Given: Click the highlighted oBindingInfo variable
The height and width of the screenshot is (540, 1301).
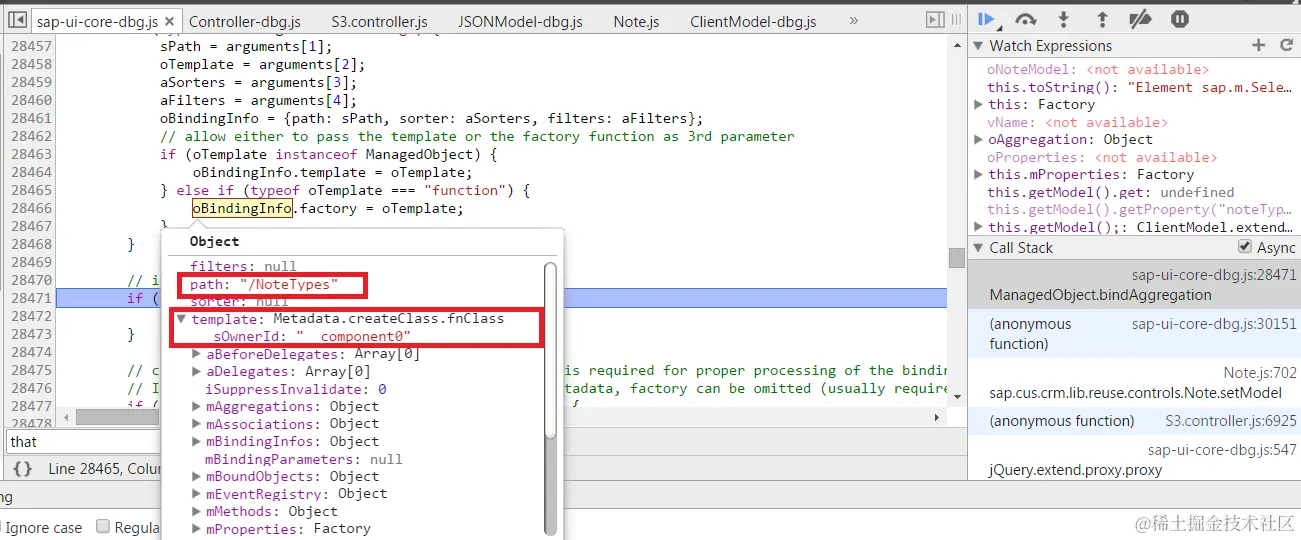Looking at the screenshot, I should [243, 208].
